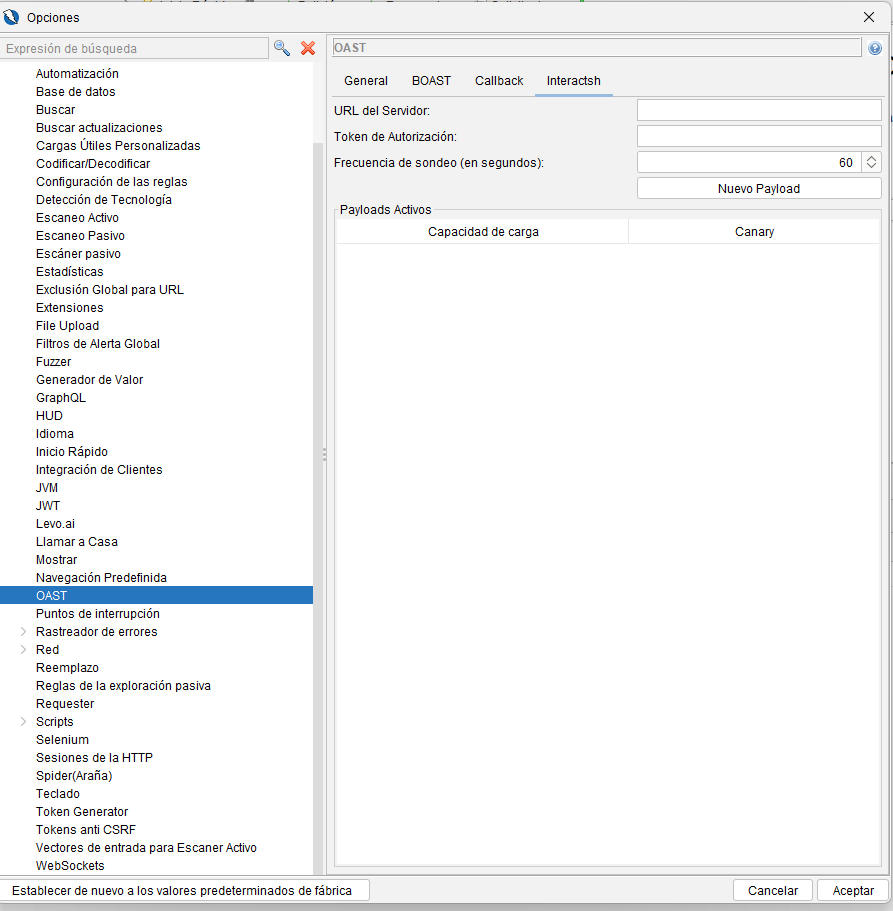
Task: Click the Expresión de búsqueda search box
Action: 135,48
